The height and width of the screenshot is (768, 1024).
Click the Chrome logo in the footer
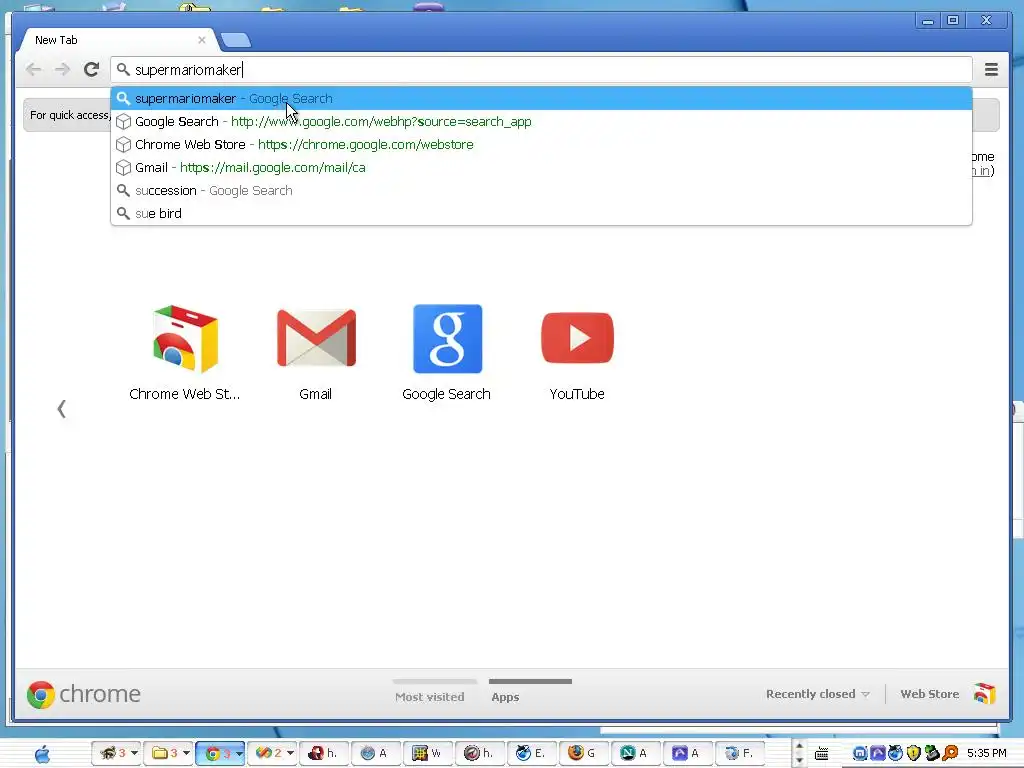pyautogui.click(x=84, y=694)
